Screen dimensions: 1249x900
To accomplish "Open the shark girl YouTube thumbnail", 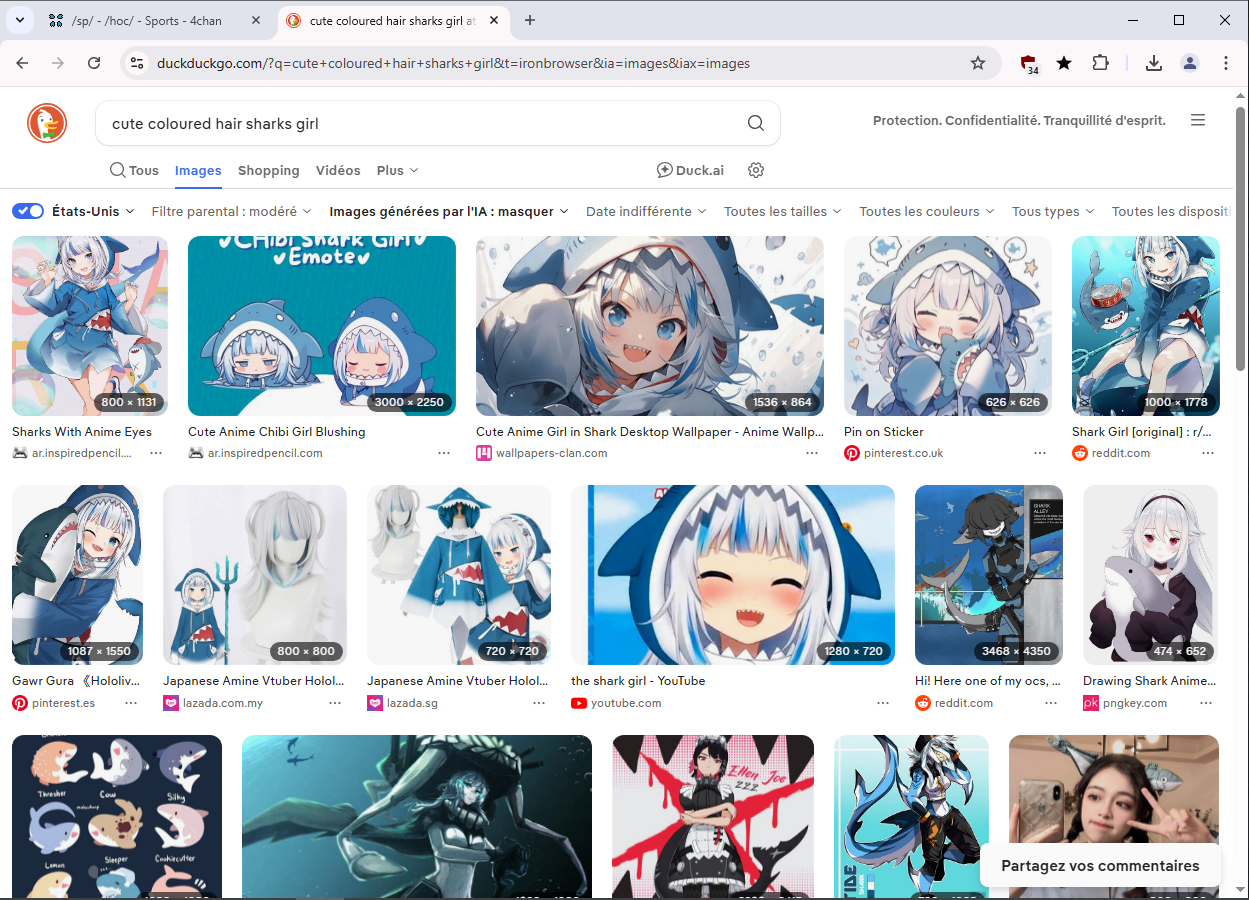I will pos(733,575).
